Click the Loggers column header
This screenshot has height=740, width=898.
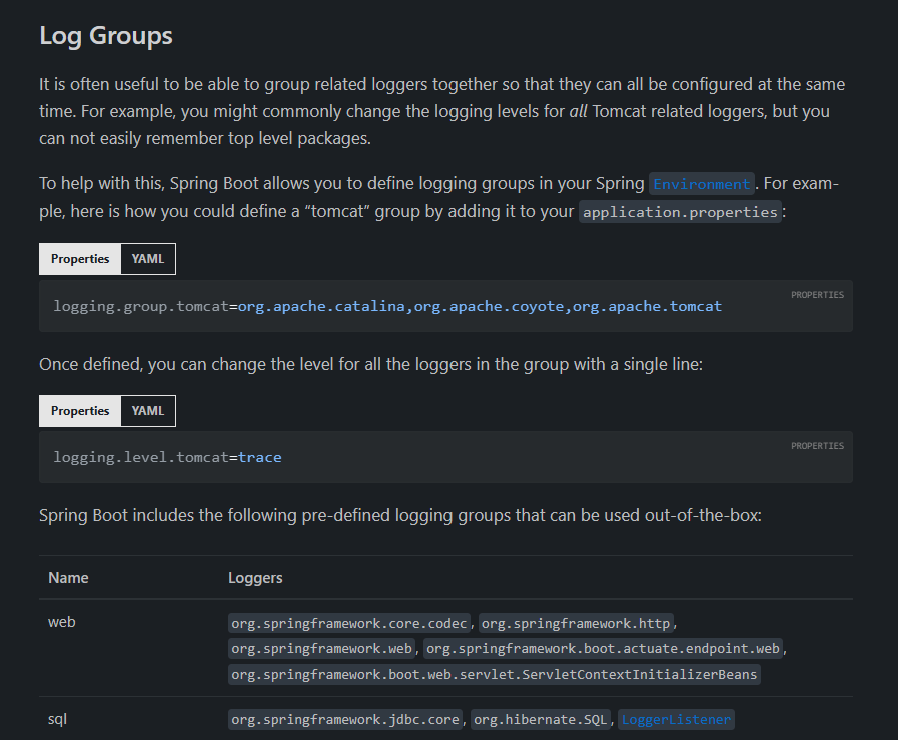coord(255,577)
